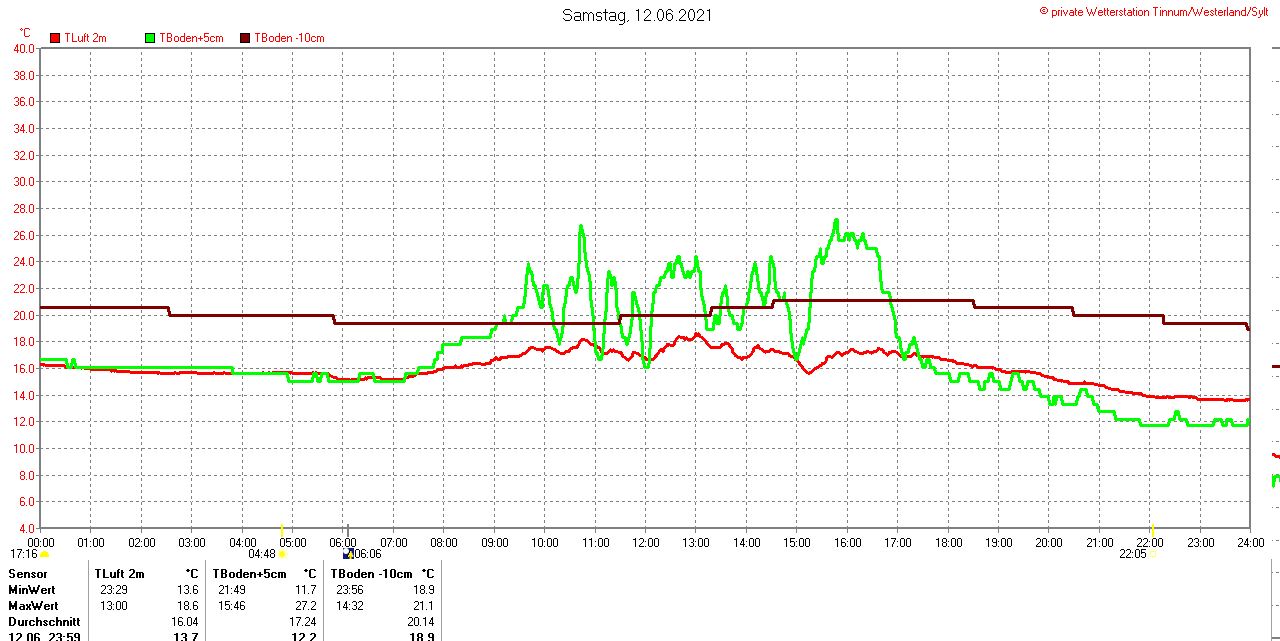Click the 40.0 label on temperature axis
Image resolution: width=1280 pixels, height=641 pixels.
(x=24, y=49)
